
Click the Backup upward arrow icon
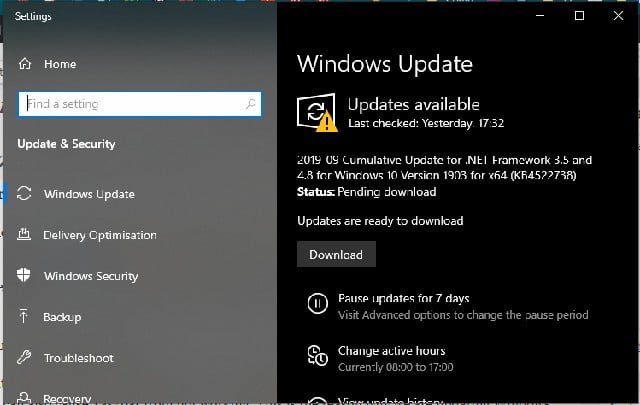pyautogui.click(x=24, y=316)
